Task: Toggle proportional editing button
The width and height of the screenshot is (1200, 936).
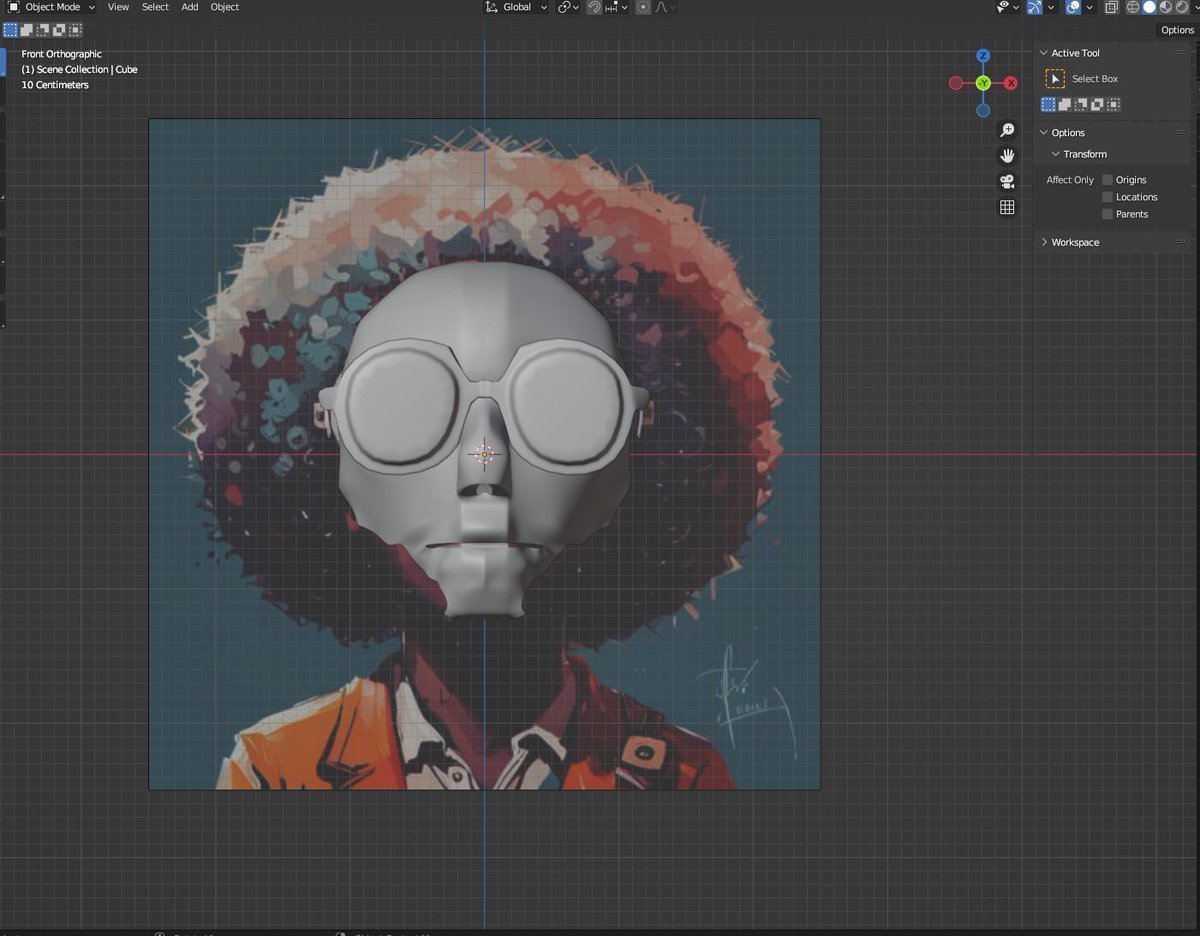Action: [643, 7]
